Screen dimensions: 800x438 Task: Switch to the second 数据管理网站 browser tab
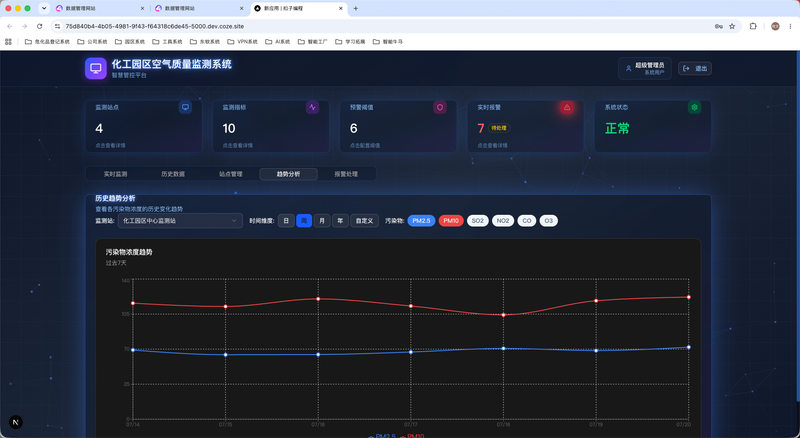199,8
